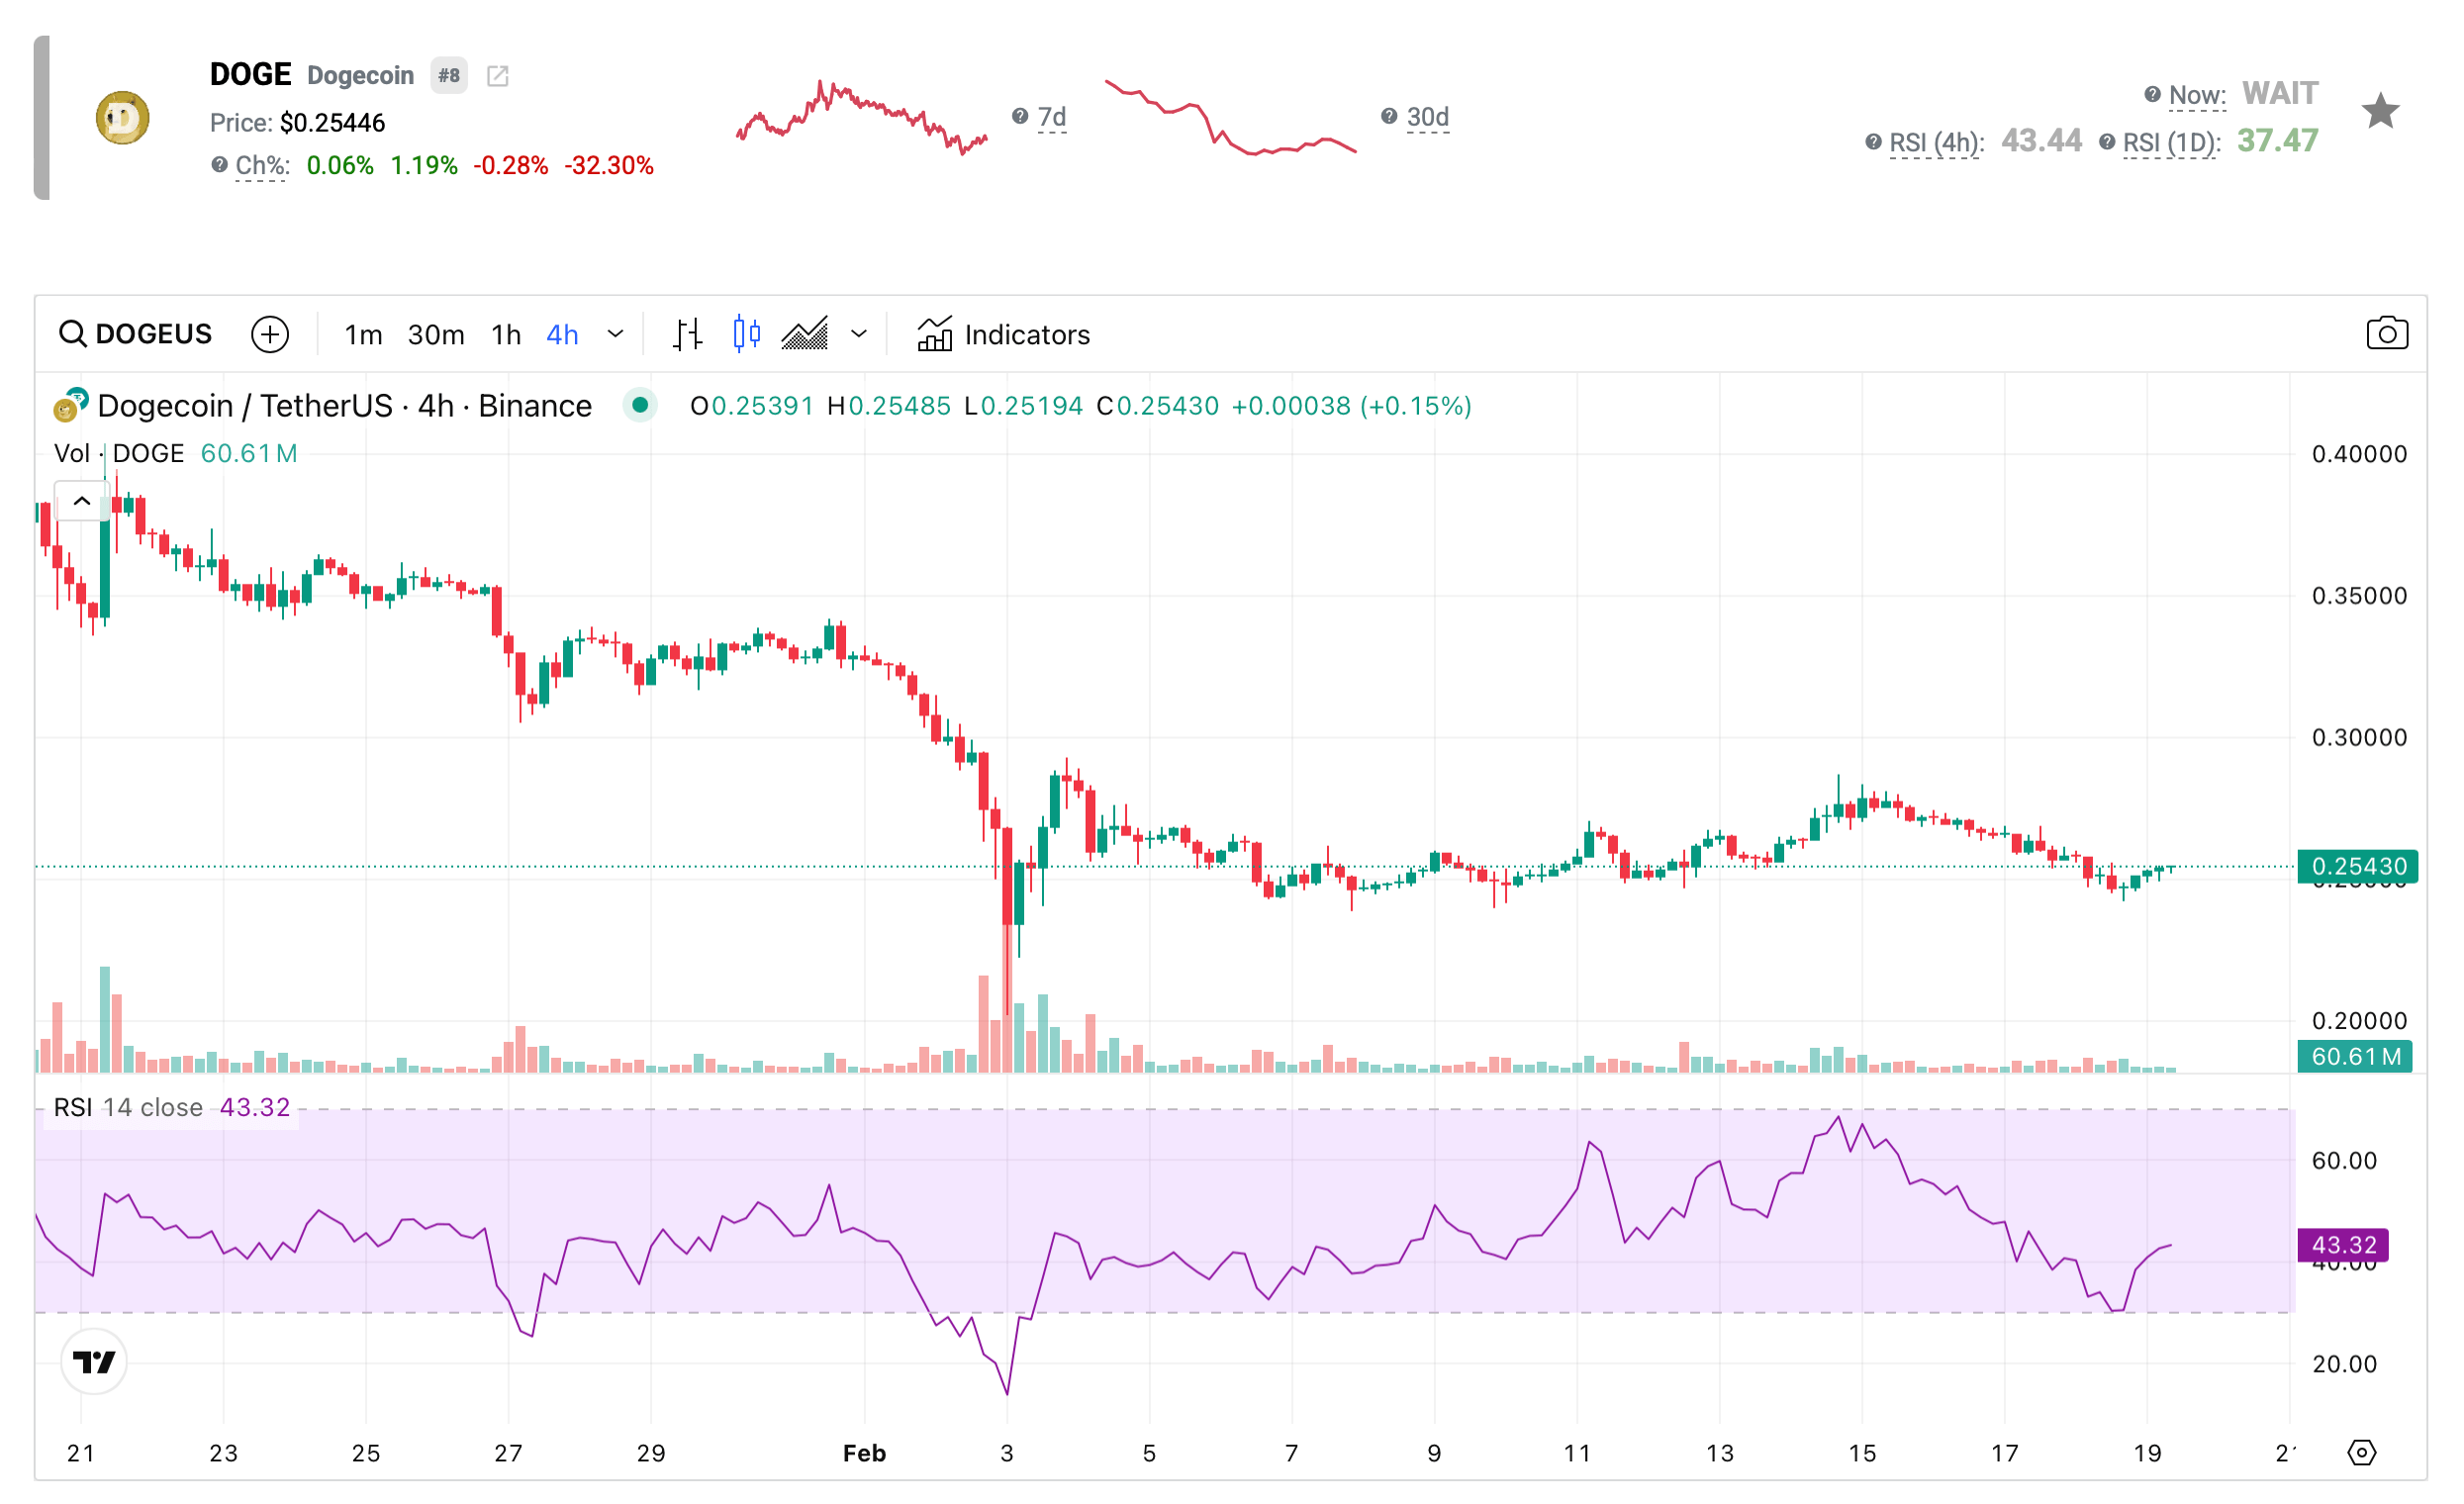Image resolution: width=2464 pixels, height=1504 pixels.
Task: Click the TradingView logo
Action: click(94, 1361)
